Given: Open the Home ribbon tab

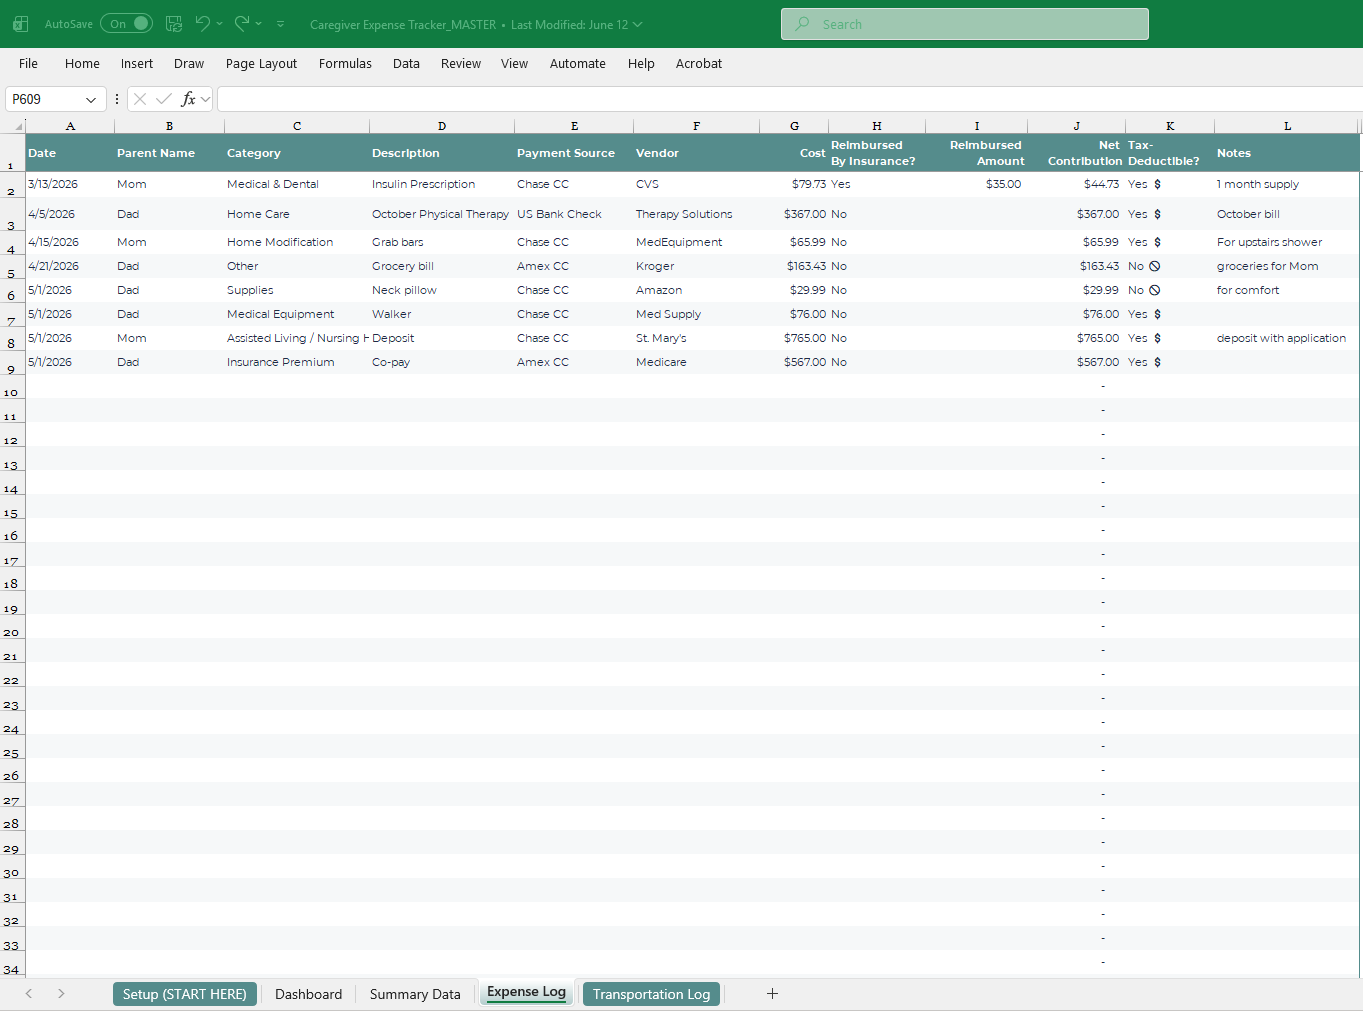Looking at the screenshot, I should (x=82, y=64).
